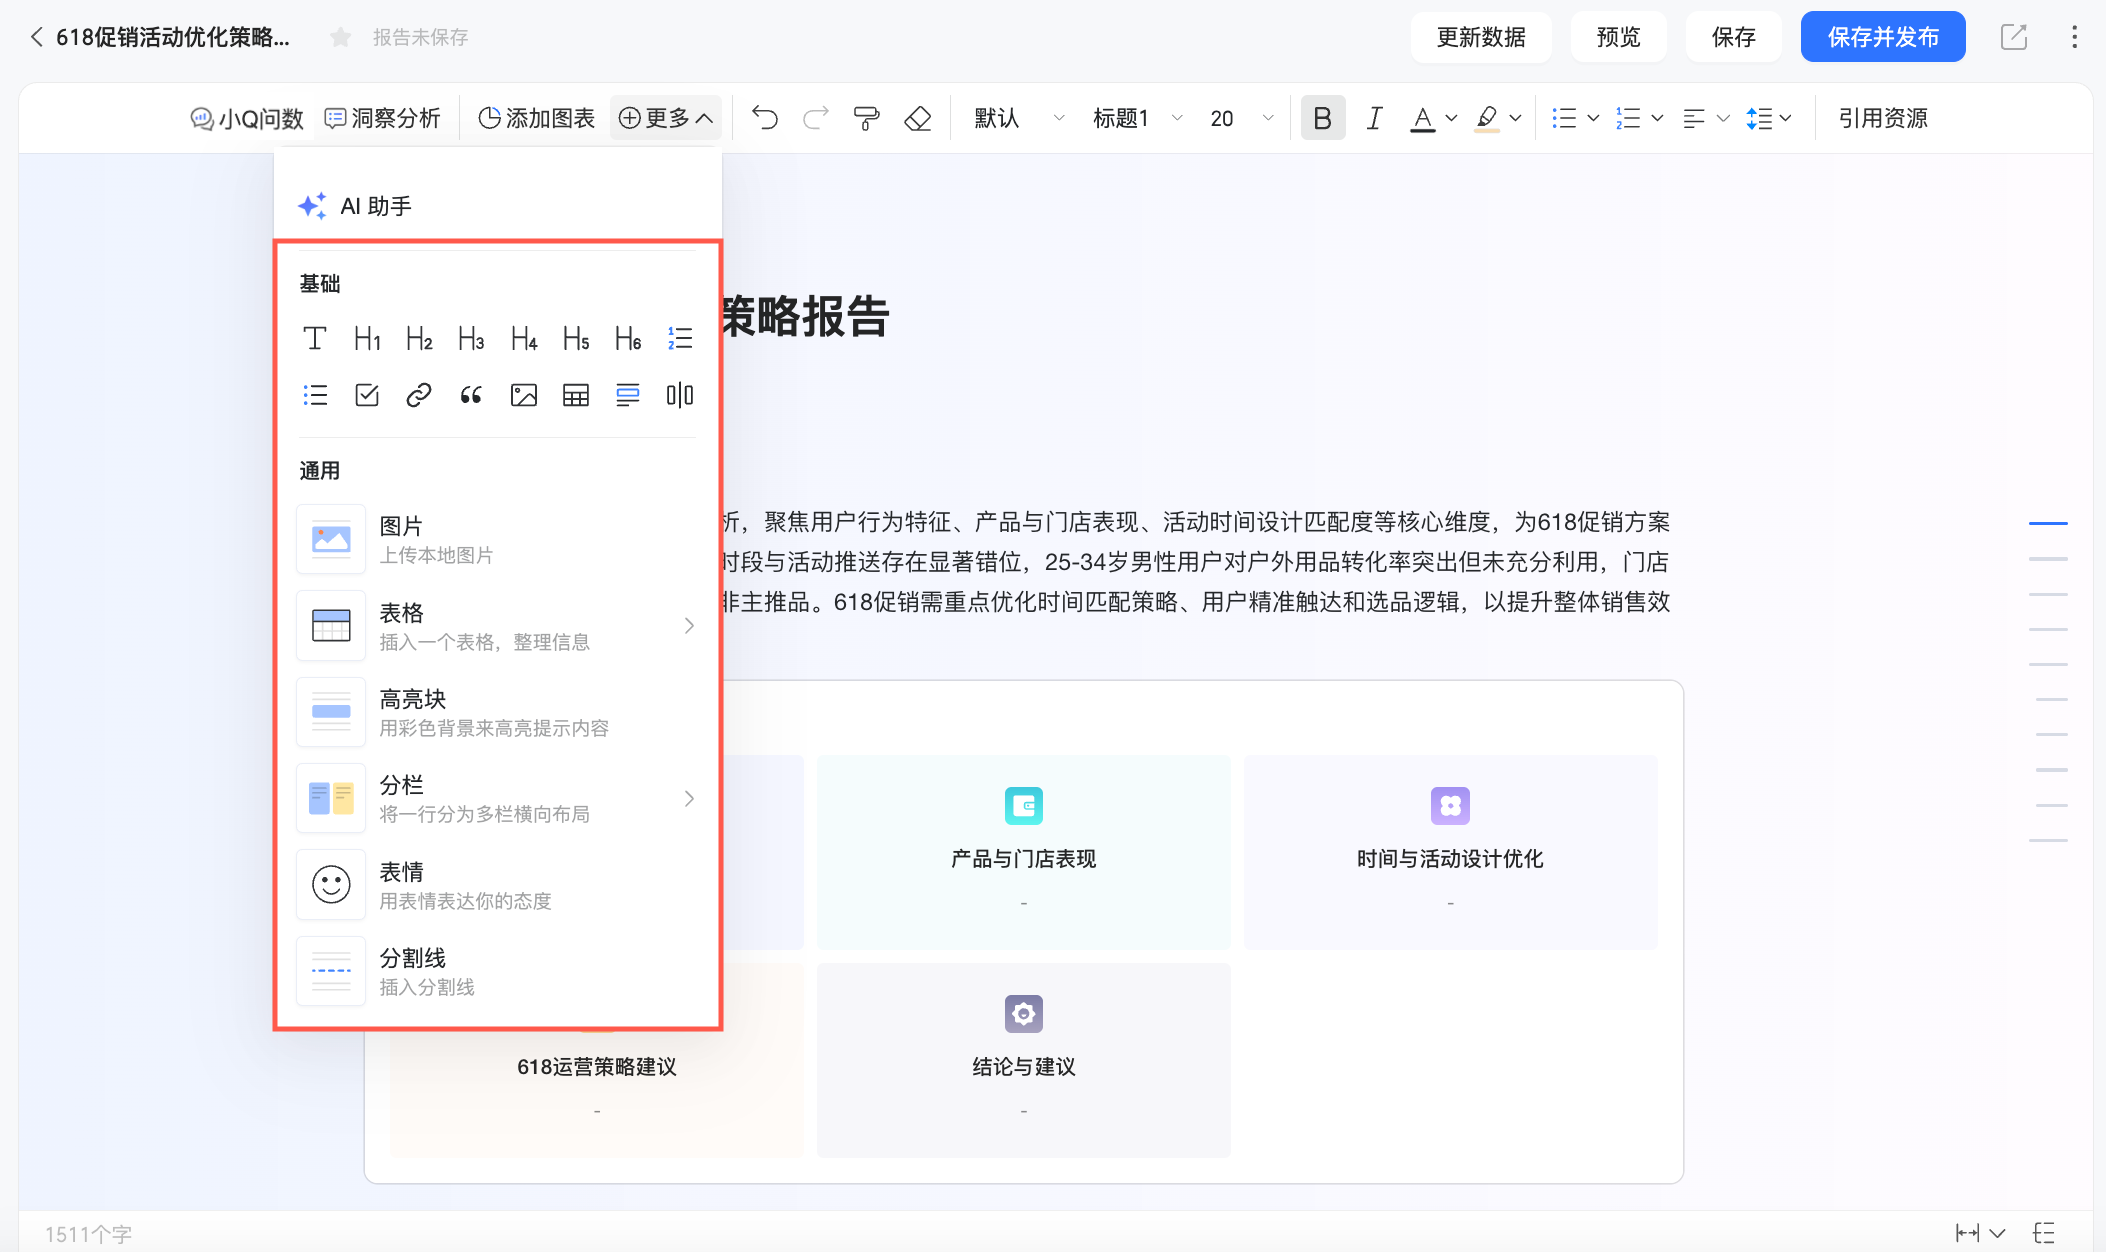This screenshot has width=2106, height=1252.
Task: Choose 表情 emoji entry
Action: click(x=498, y=885)
